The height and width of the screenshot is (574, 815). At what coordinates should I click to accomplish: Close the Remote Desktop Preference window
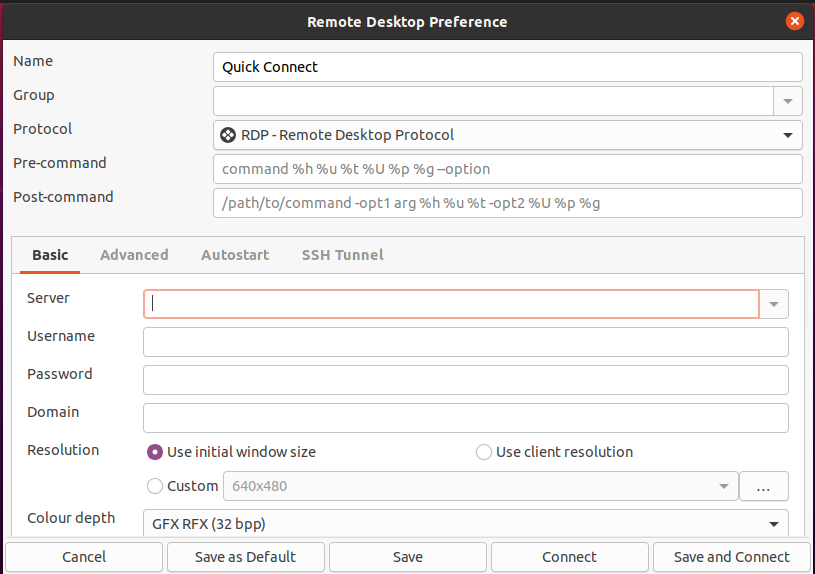794,21
